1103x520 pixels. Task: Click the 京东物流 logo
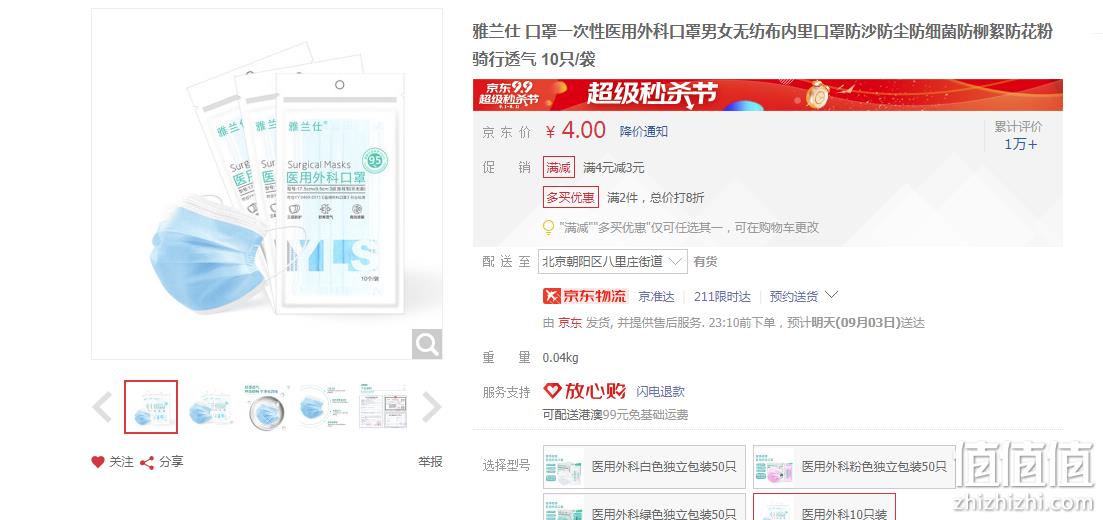585,296
